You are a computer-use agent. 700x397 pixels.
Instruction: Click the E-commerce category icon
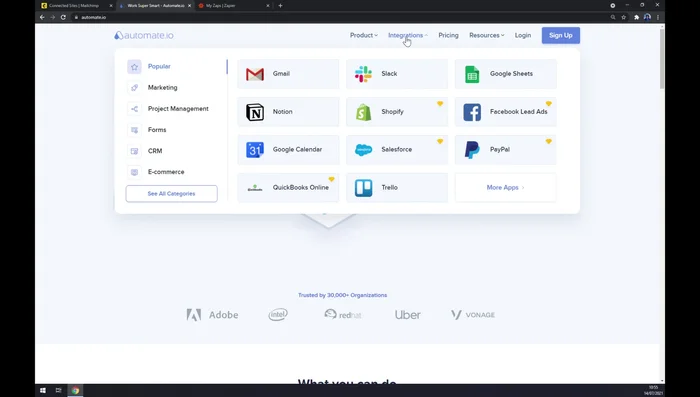[134, 172]
